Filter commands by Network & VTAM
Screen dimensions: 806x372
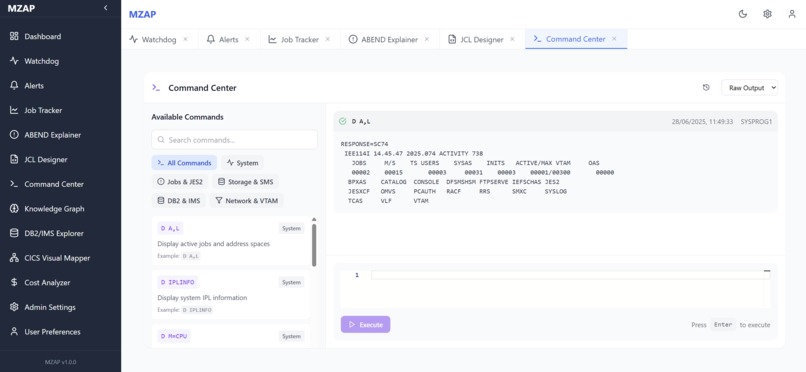coord(246,200)
